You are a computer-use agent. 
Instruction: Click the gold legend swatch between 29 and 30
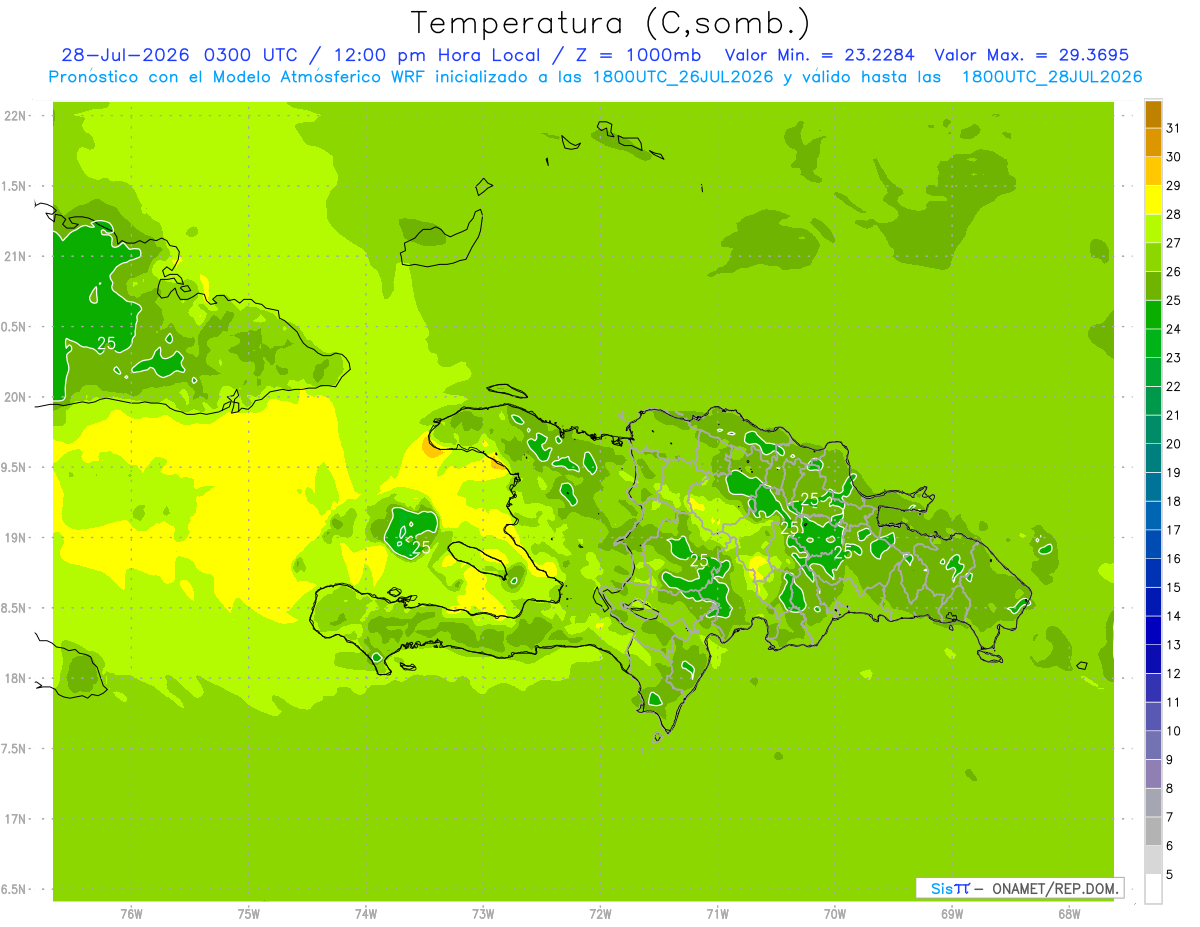tap(1153, 171)
